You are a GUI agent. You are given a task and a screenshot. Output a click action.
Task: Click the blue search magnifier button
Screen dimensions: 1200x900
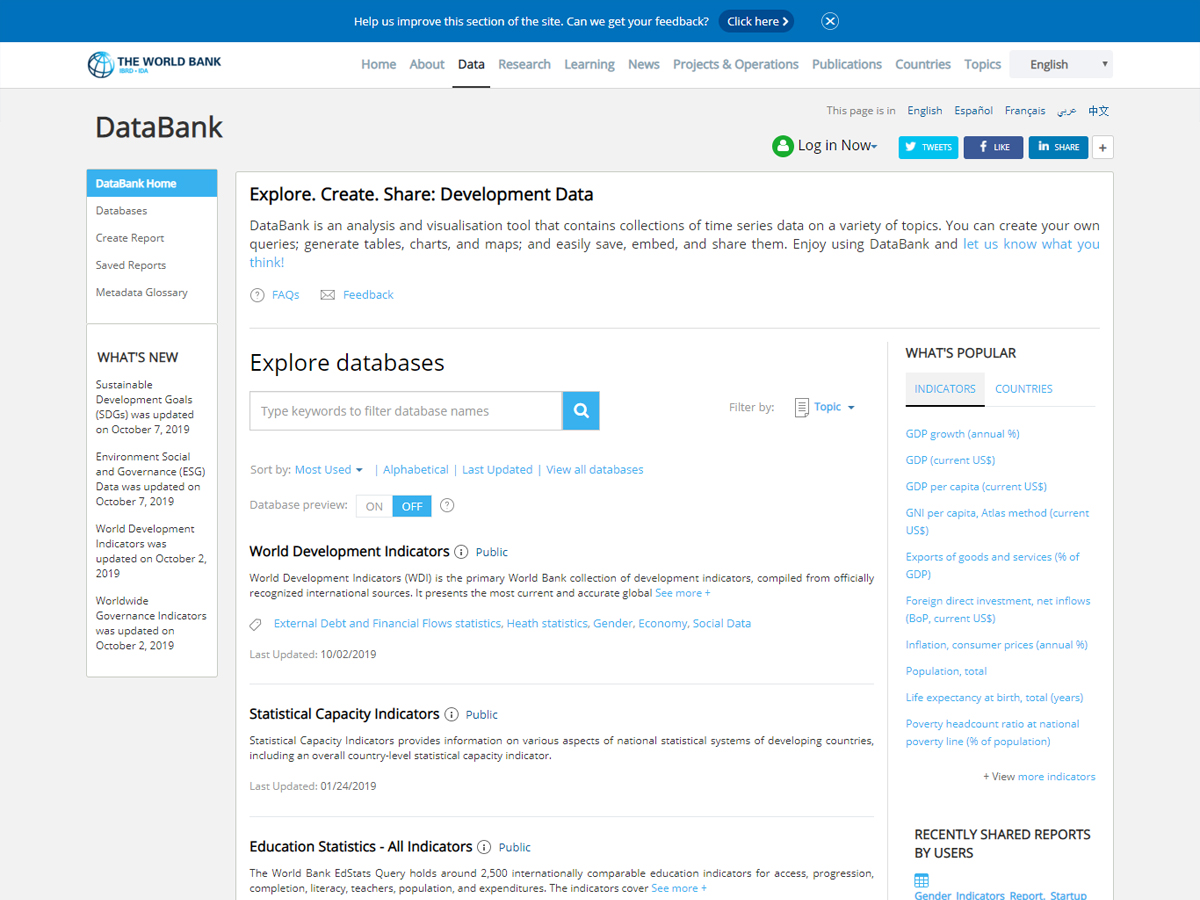pyautogui.click(x=581, y=411)
